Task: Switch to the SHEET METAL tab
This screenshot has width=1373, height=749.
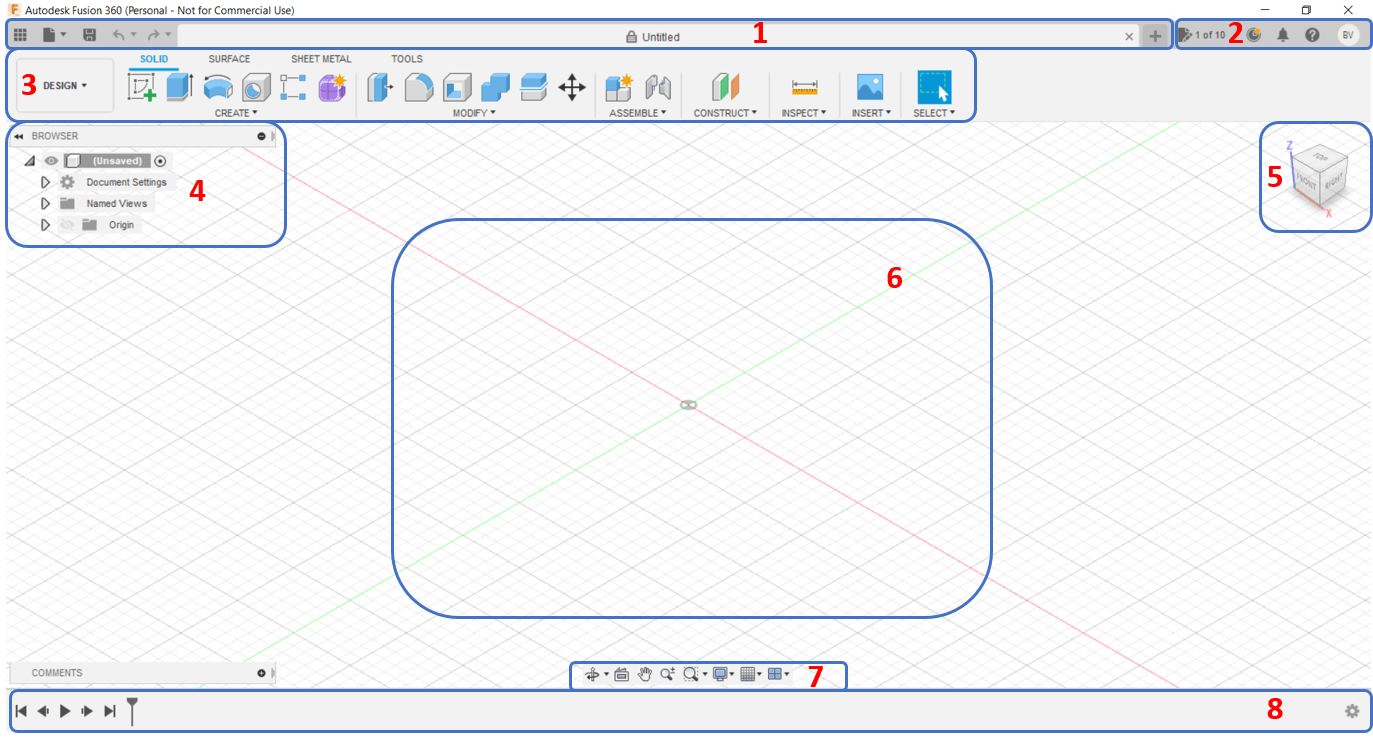Action: (x=321, y=59)
